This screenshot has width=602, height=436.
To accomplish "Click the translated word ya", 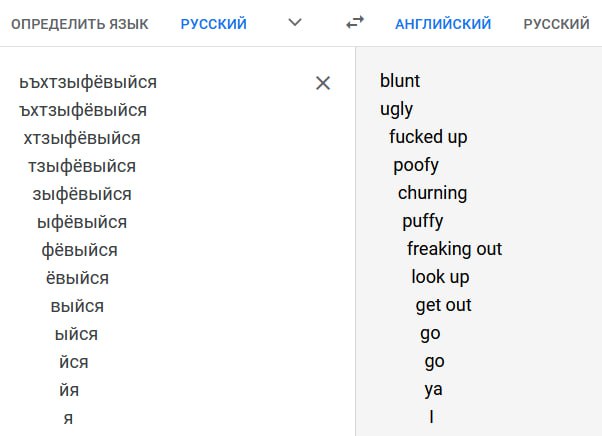I will click(433, 390).
